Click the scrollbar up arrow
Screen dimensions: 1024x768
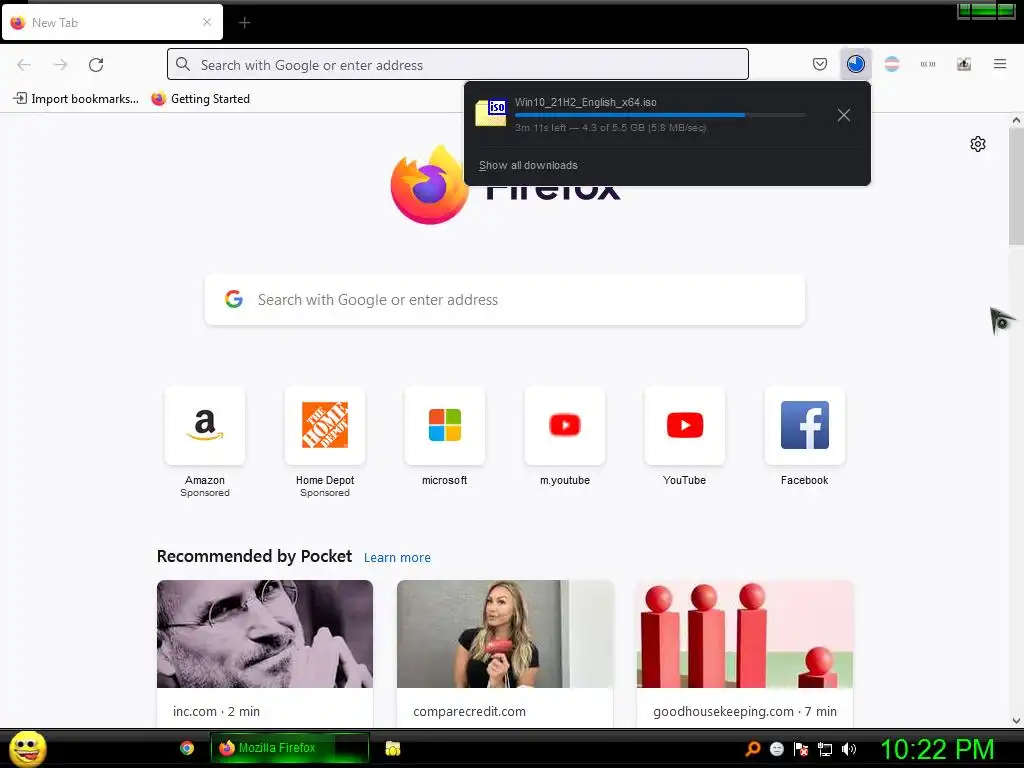point(1016,120)
